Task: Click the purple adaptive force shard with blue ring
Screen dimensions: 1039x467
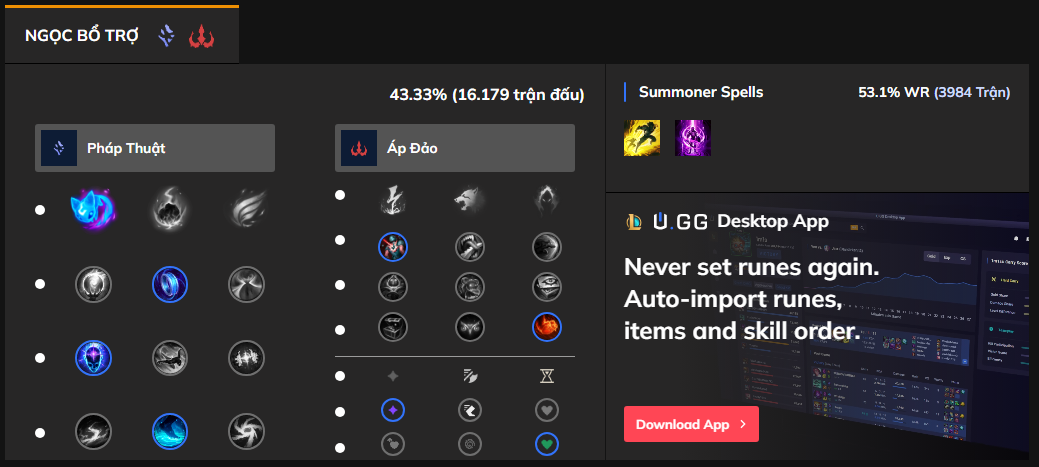Action: click(x=393, y=409)
